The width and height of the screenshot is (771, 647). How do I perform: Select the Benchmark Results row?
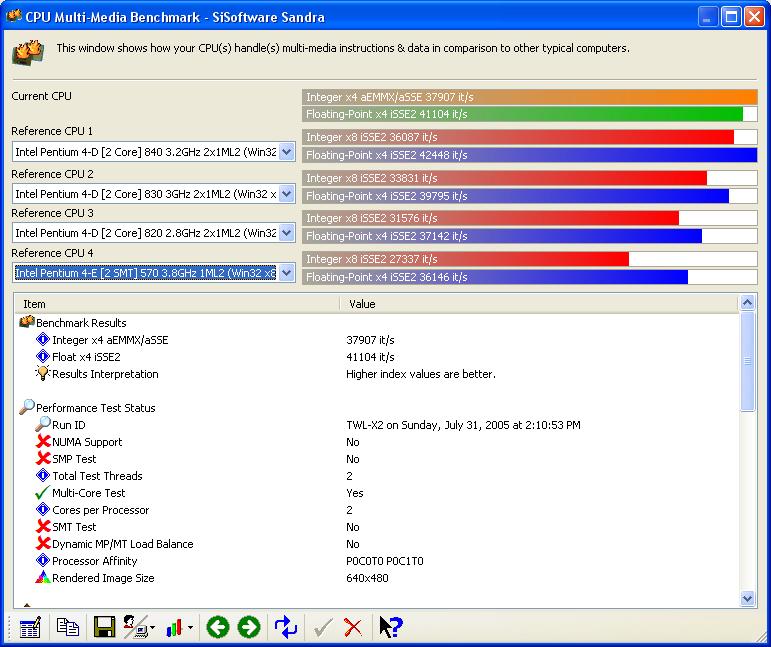coord(376,323)
